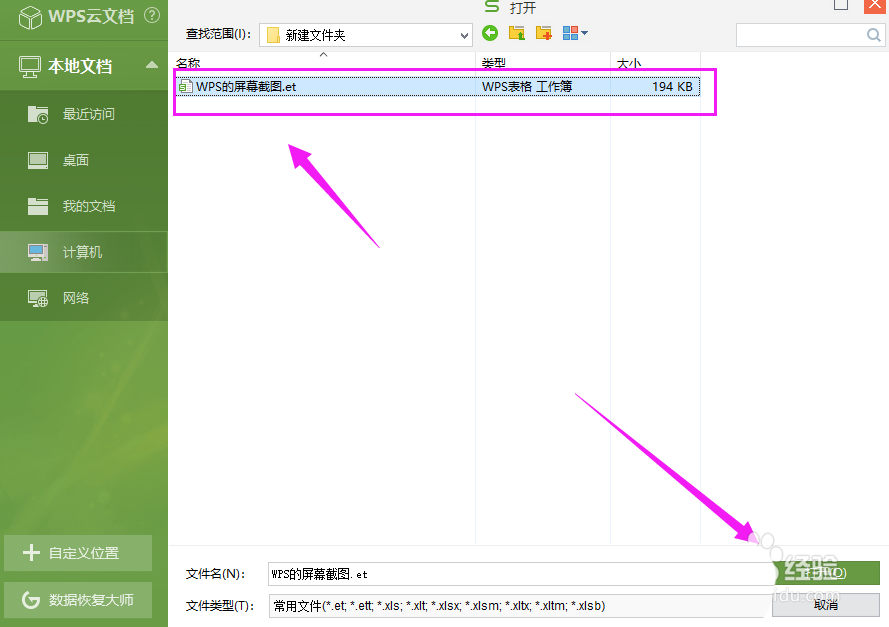889x627 pixels.
Task: Select file WPS的屏幕截图.et
Action: tap(438, 87)
